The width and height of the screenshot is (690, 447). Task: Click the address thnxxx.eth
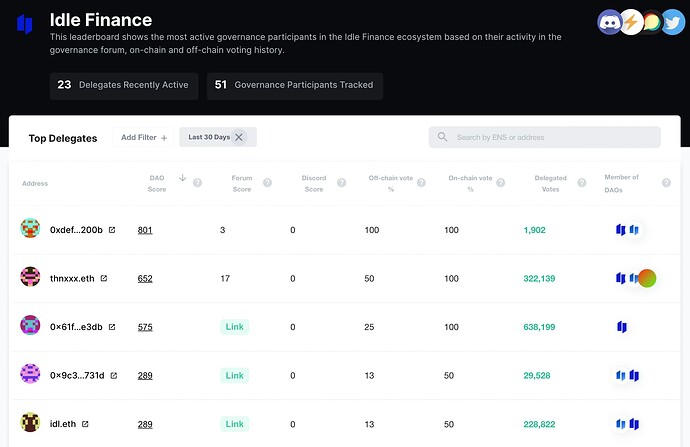pos(72,278)
